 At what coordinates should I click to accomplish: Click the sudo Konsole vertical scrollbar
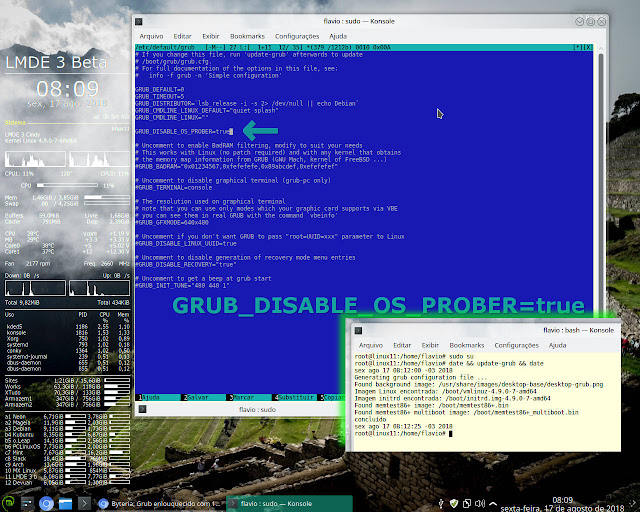[x=600, y=184]
